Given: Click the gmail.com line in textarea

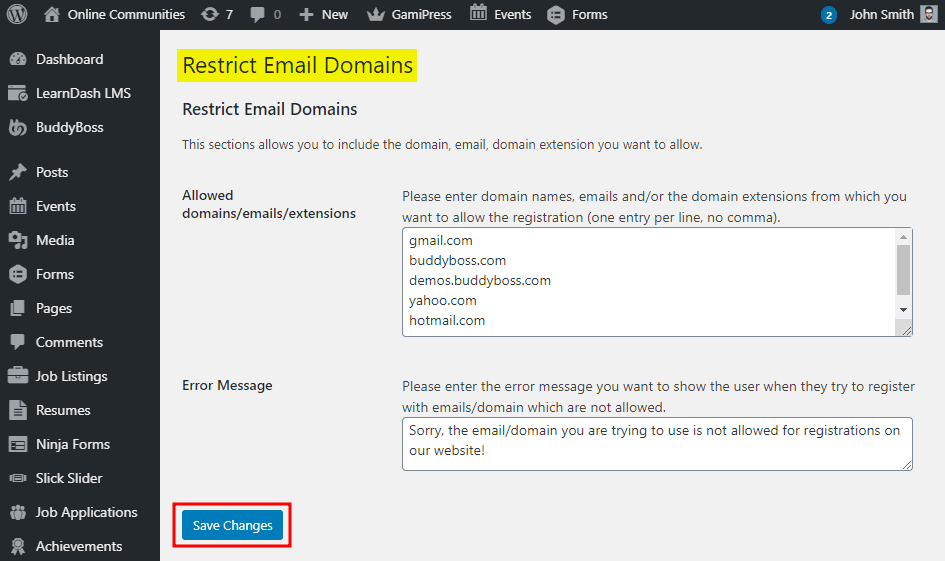Looking at the screenshot, I should [x=441, y=240].
